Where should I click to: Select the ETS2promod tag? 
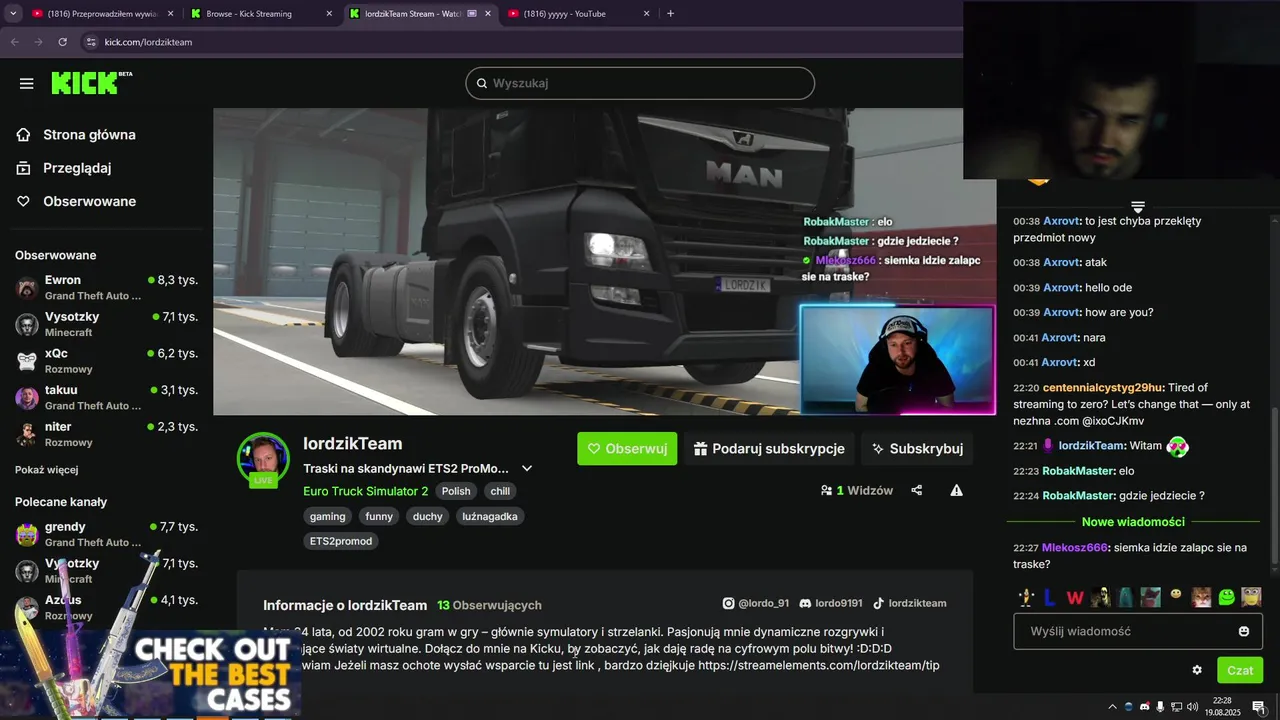[x=341, y=541]
